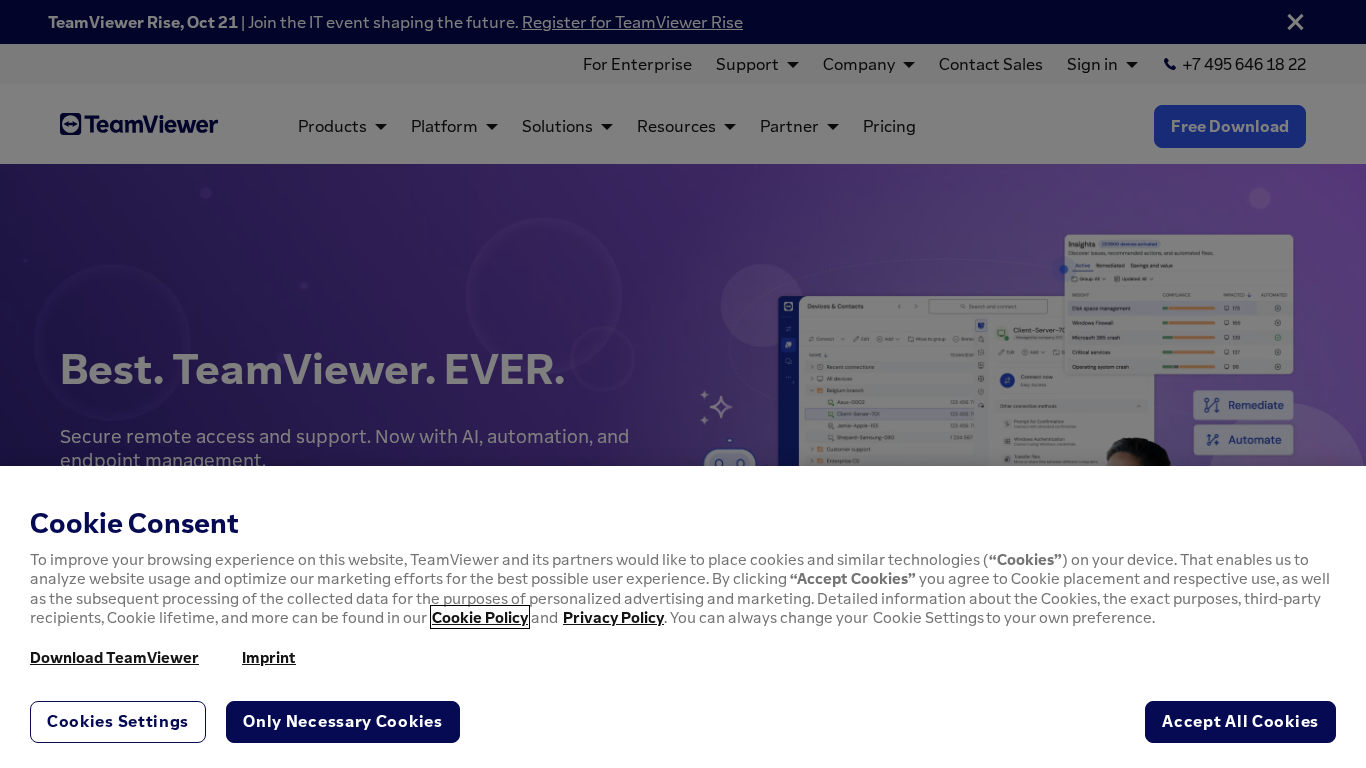Open the Solutions menu
Viewport: 1366px width, 768px height.
[x=567, y=126]
